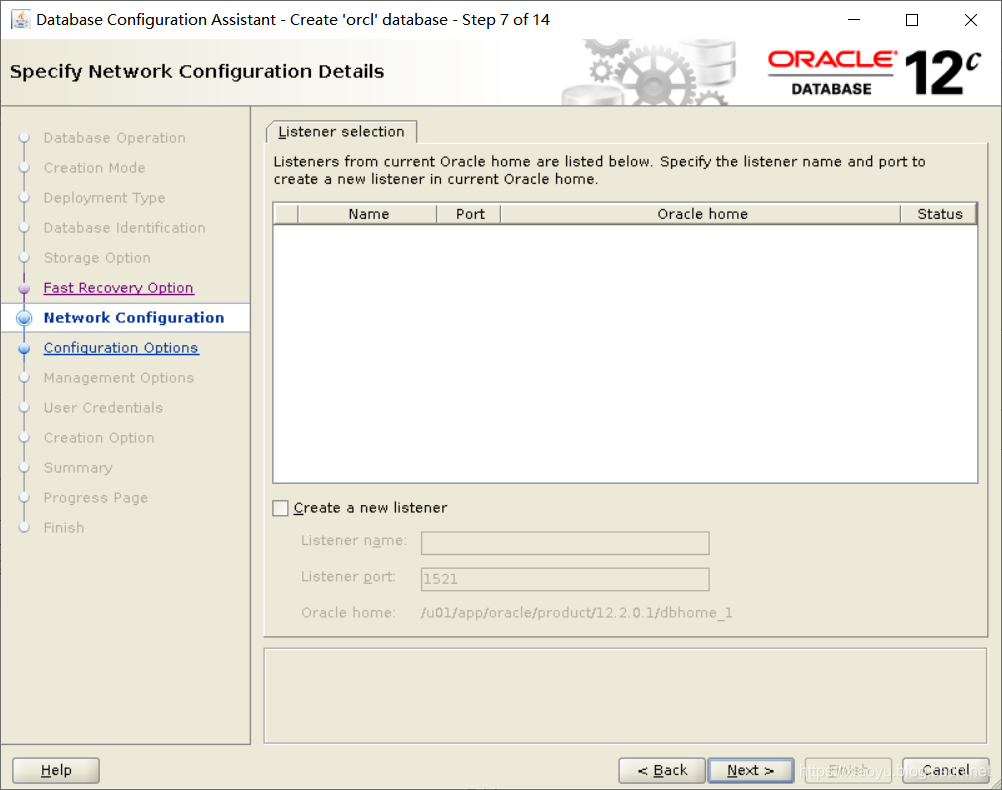This screenshot has height=790, width=1002.
Task: Click the Creation Mode step label
Action: [x=95, y=168]
